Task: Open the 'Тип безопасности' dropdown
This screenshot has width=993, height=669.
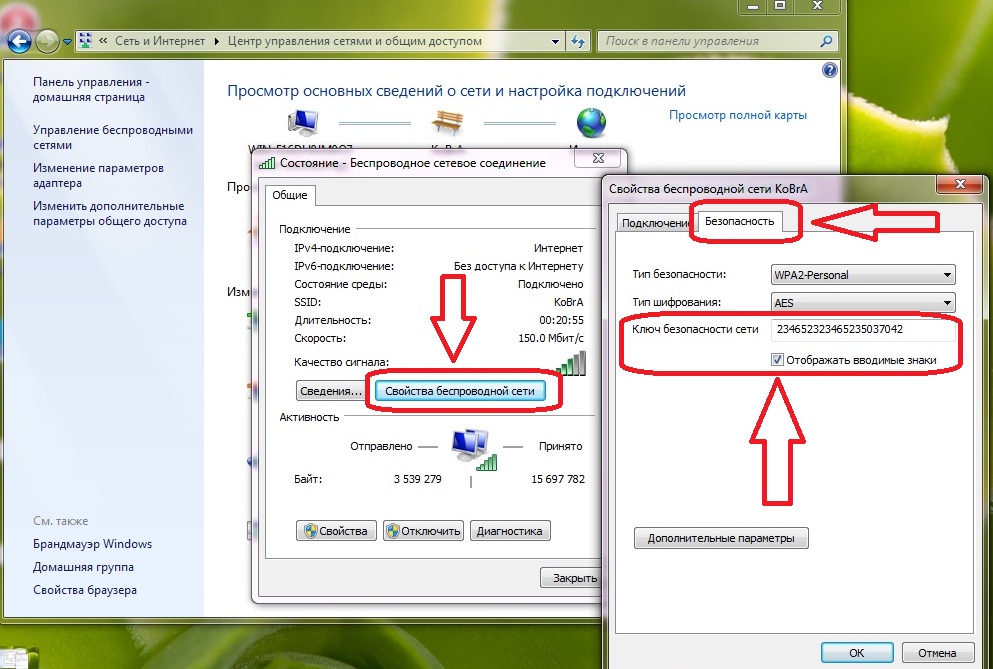Action: pos(862,275)
